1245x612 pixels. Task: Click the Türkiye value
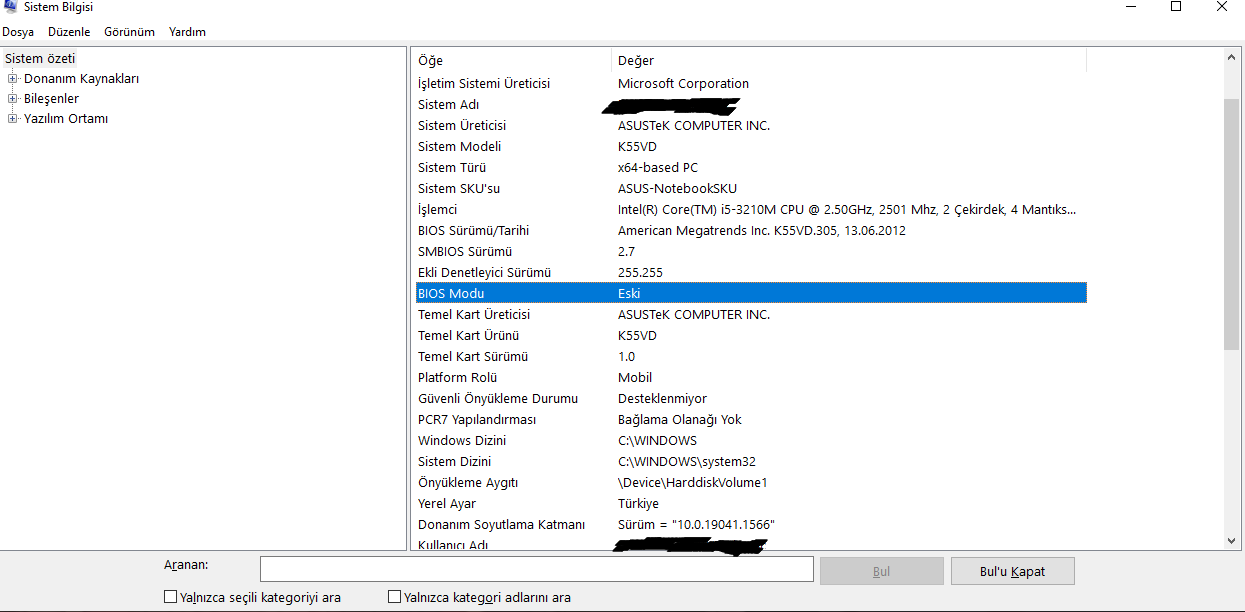point(638,503)
